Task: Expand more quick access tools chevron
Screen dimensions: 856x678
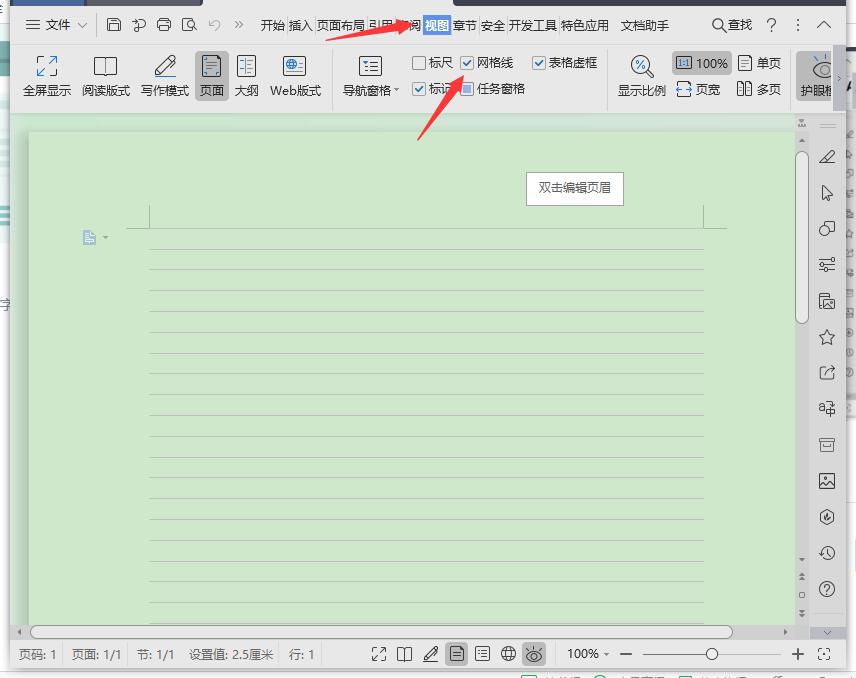Action: coord(239,25)
